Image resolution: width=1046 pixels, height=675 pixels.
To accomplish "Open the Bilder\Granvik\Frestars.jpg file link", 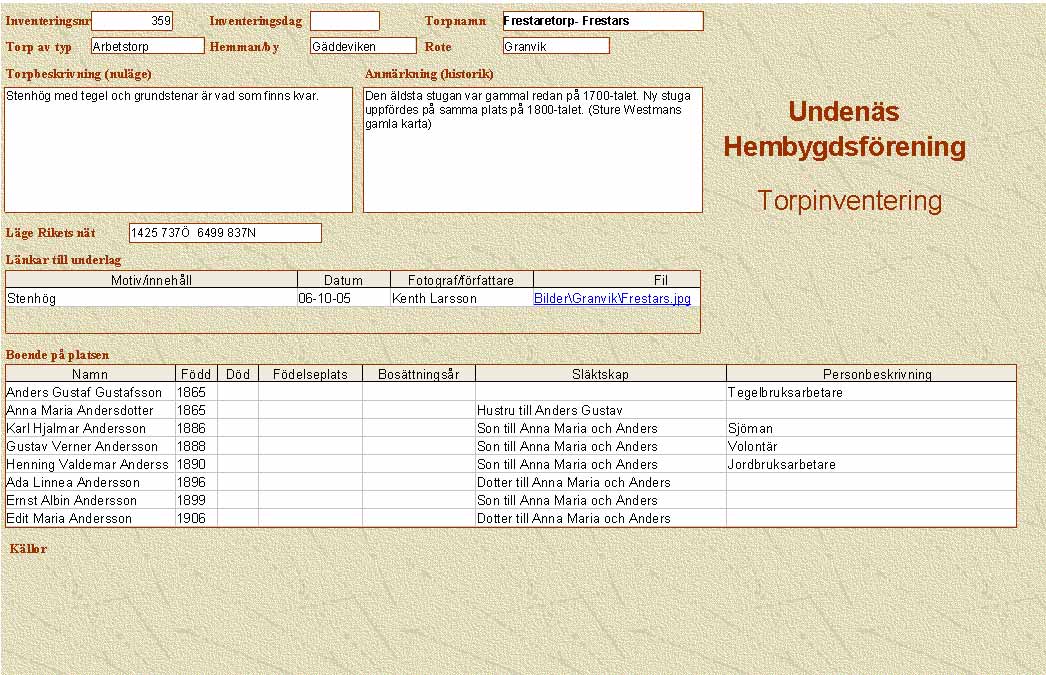I will click(611, 298).
